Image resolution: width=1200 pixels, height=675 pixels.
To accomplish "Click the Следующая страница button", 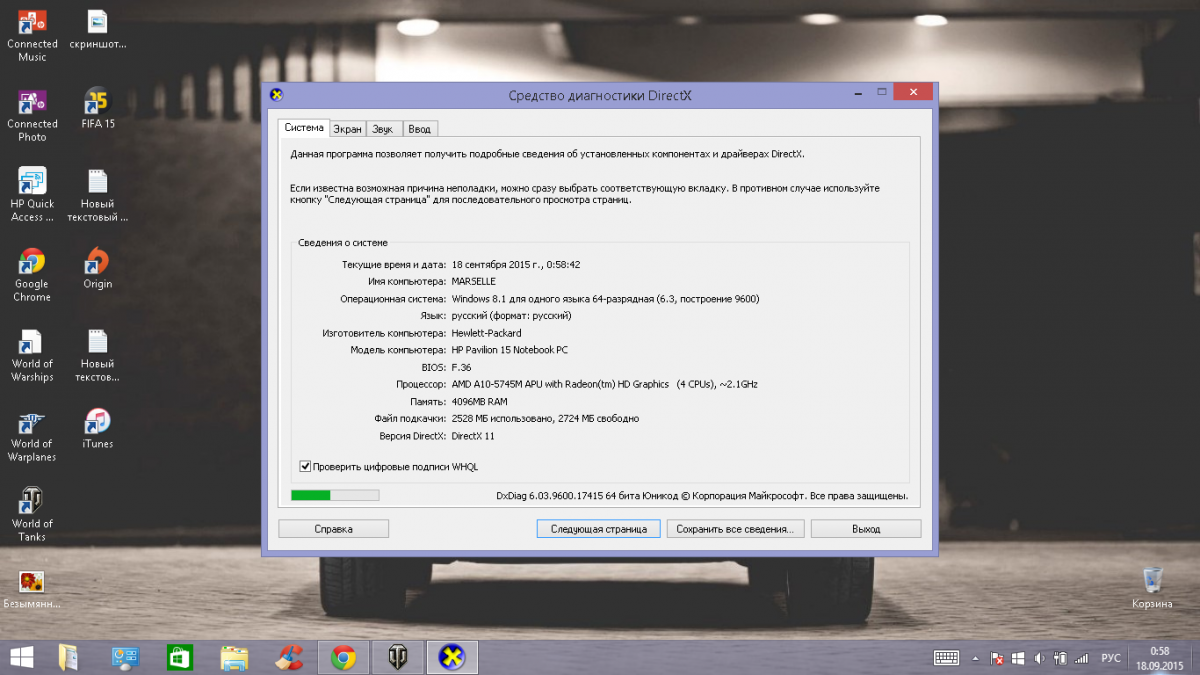I will point(598,528).
